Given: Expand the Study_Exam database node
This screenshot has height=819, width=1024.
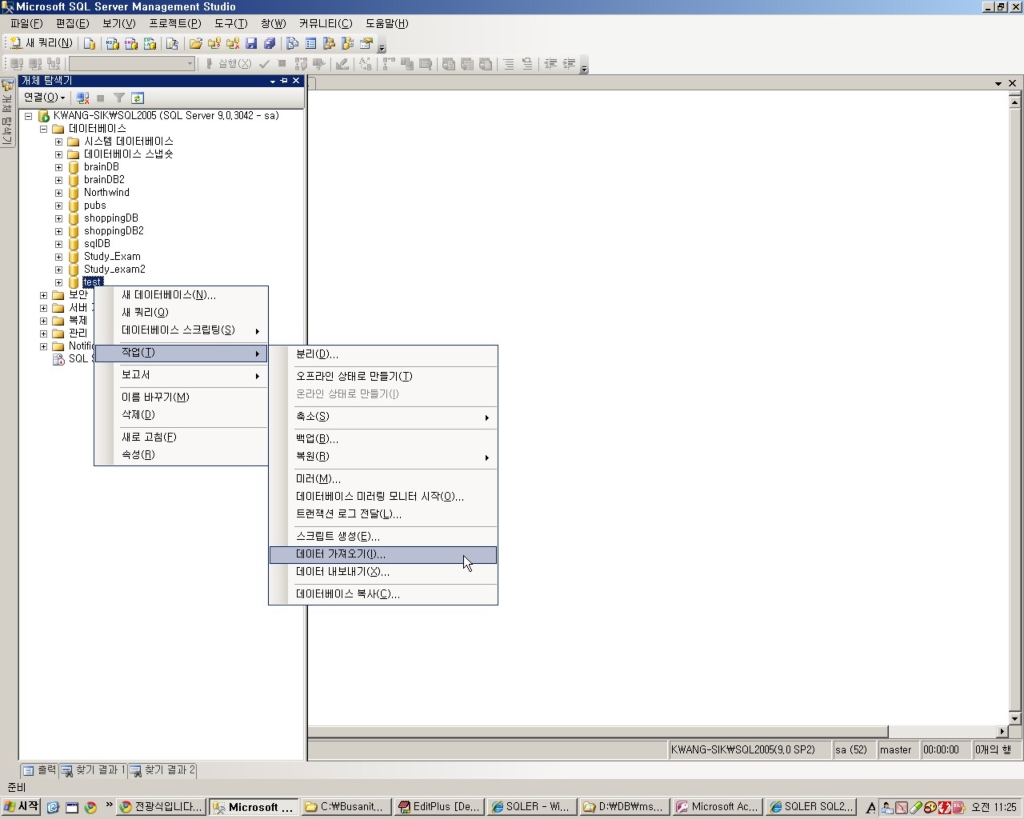Looking at the screenshot, I should coord(59,257).
